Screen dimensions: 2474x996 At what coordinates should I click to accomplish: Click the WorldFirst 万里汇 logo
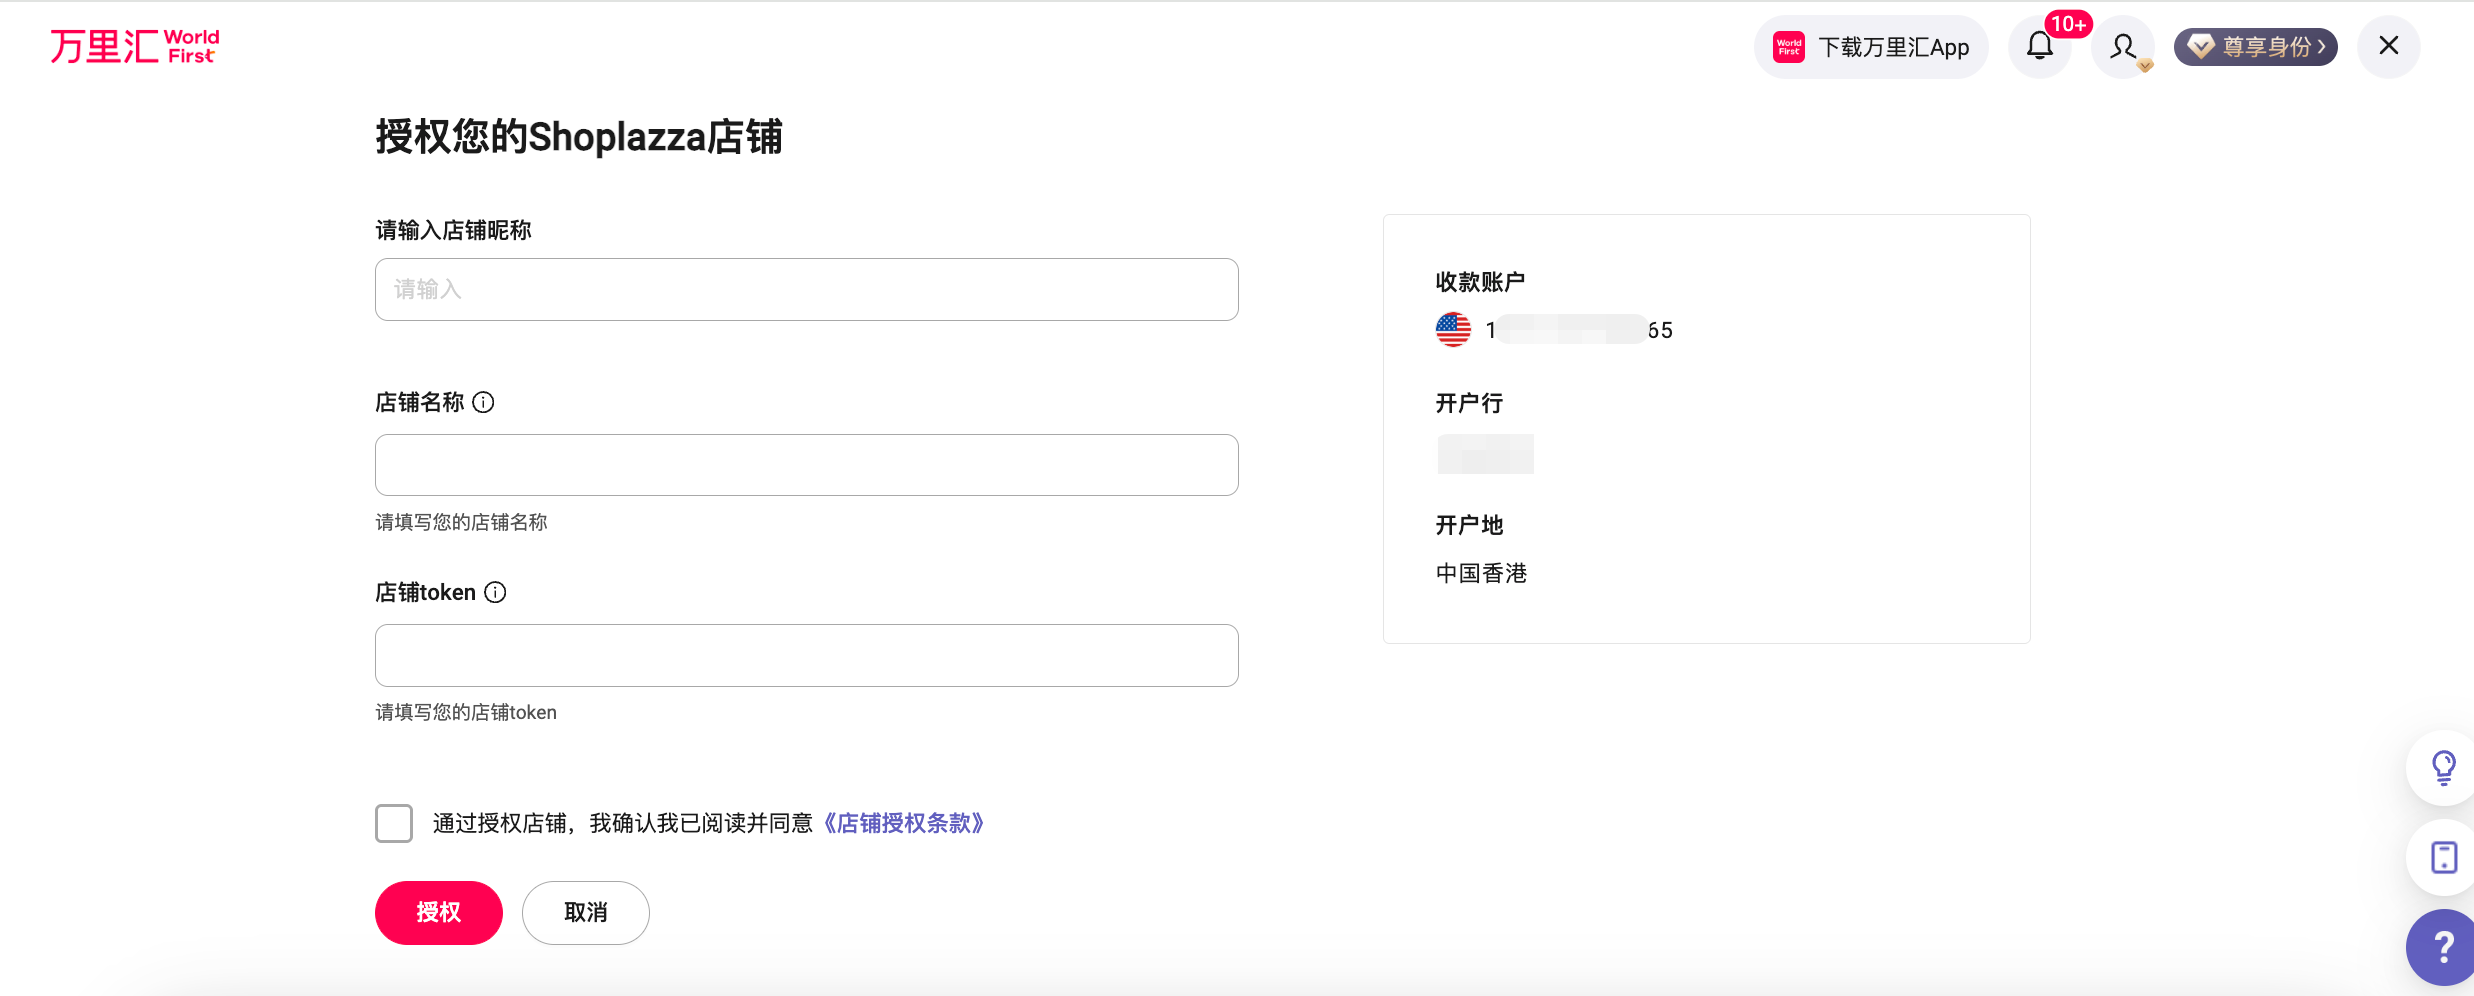(134, 46)
